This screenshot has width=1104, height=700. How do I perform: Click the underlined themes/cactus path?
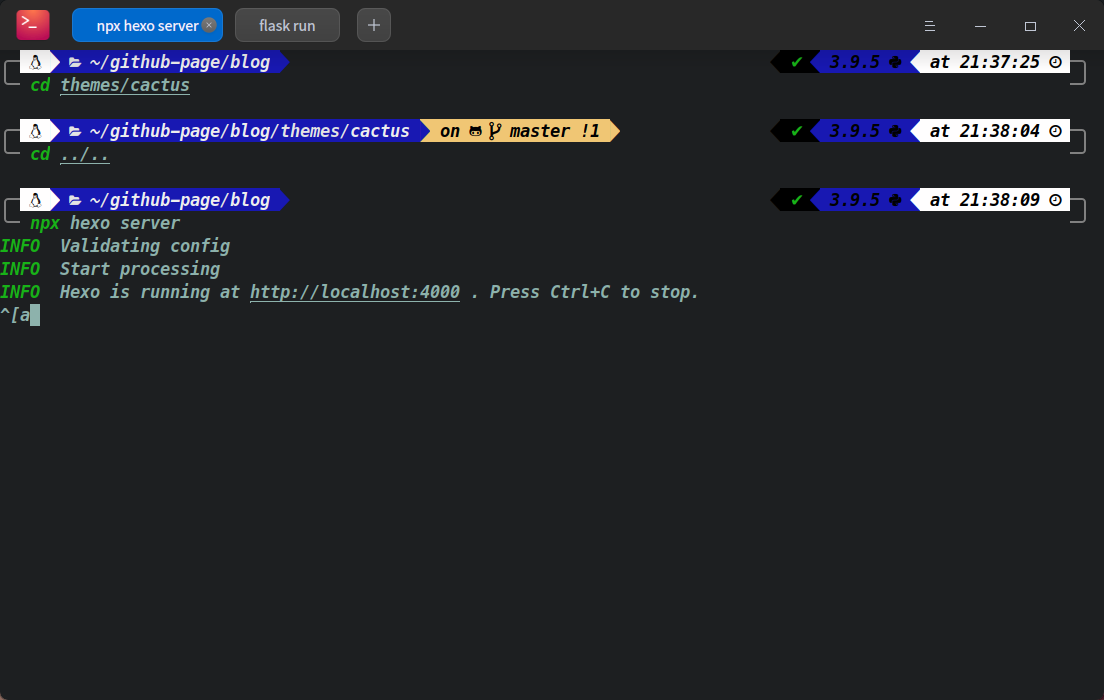point(125,85)
